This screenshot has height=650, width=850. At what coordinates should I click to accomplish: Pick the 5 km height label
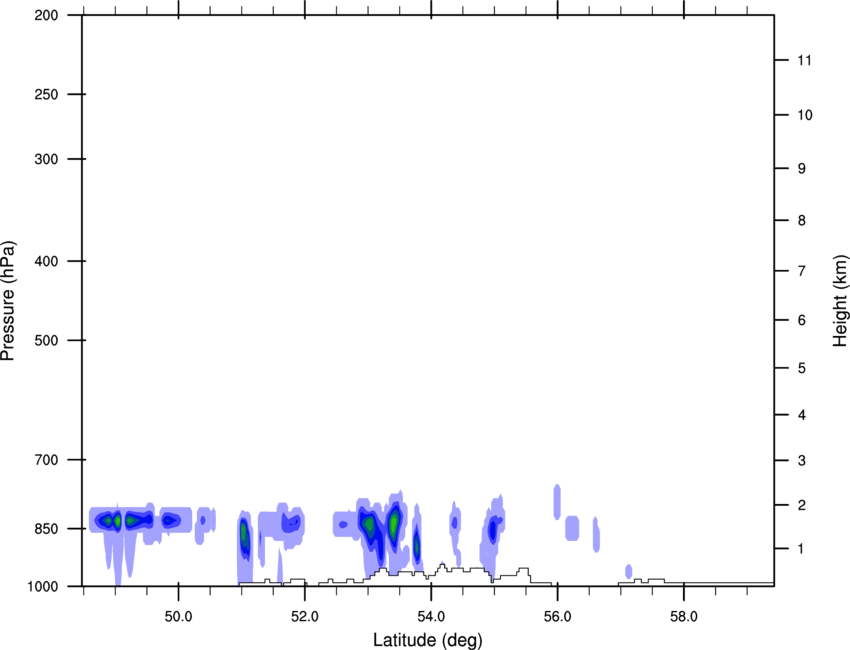point(801,369)
